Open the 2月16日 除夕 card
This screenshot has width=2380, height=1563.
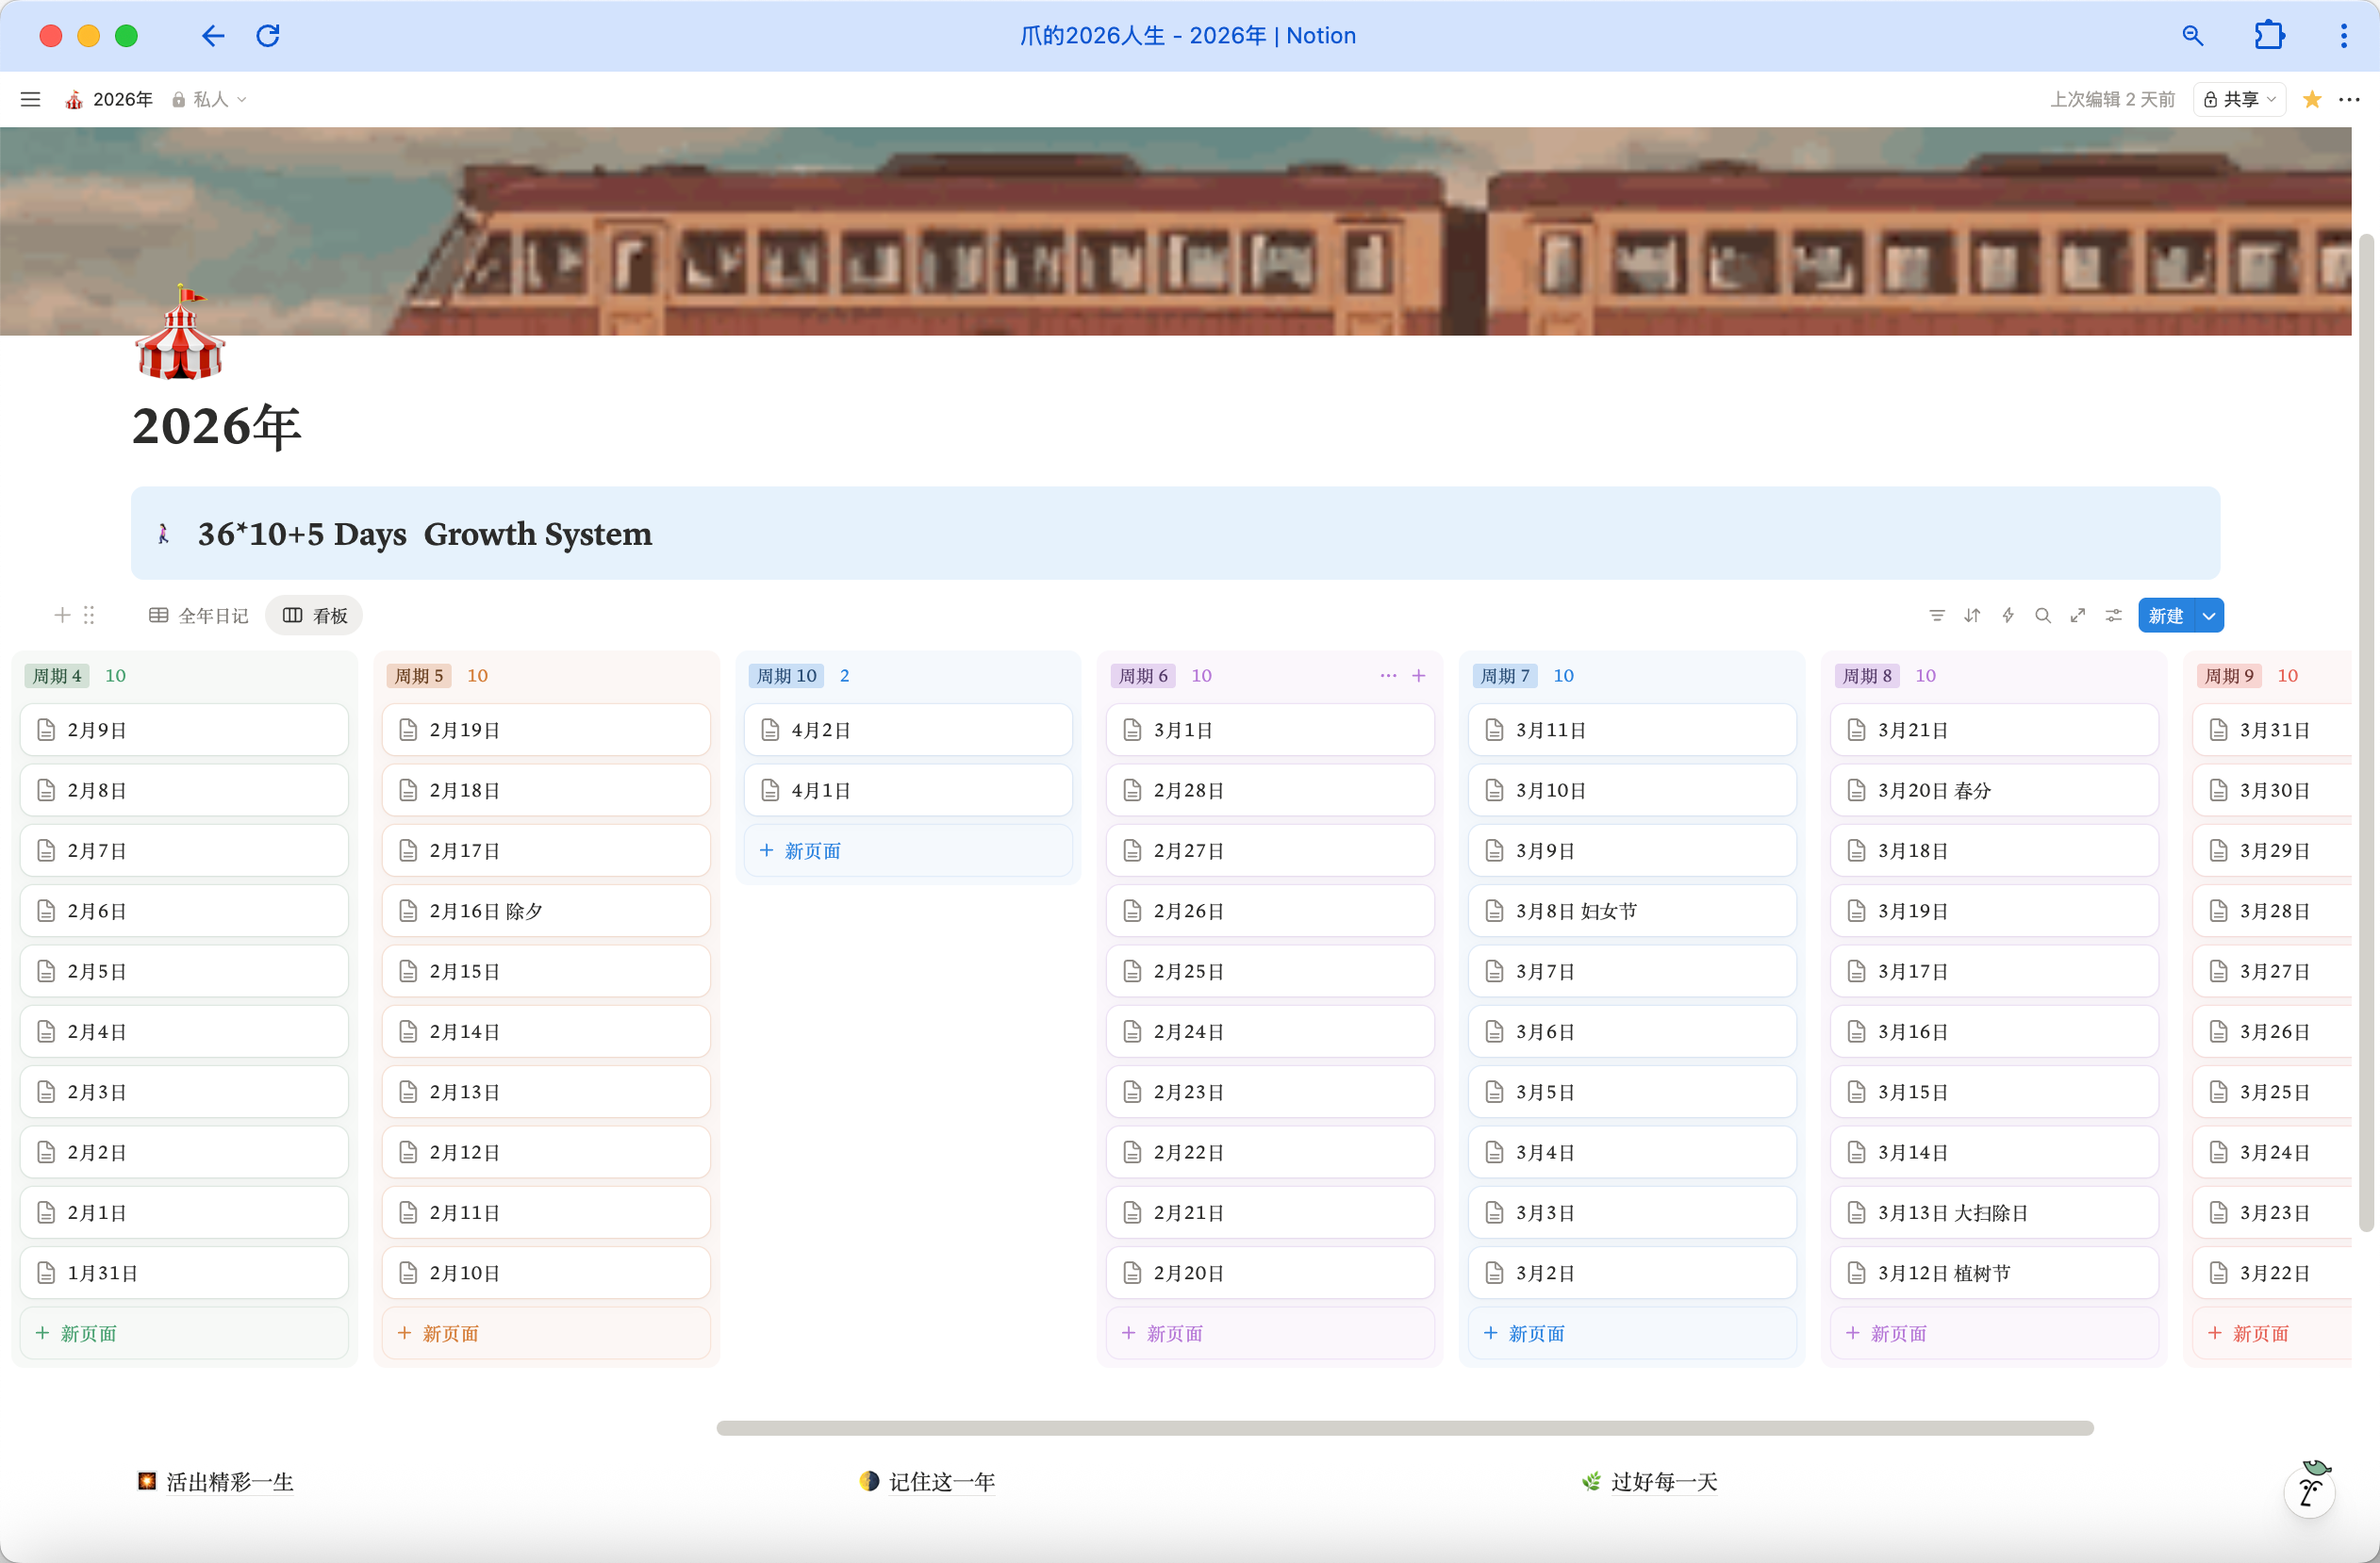546,910
